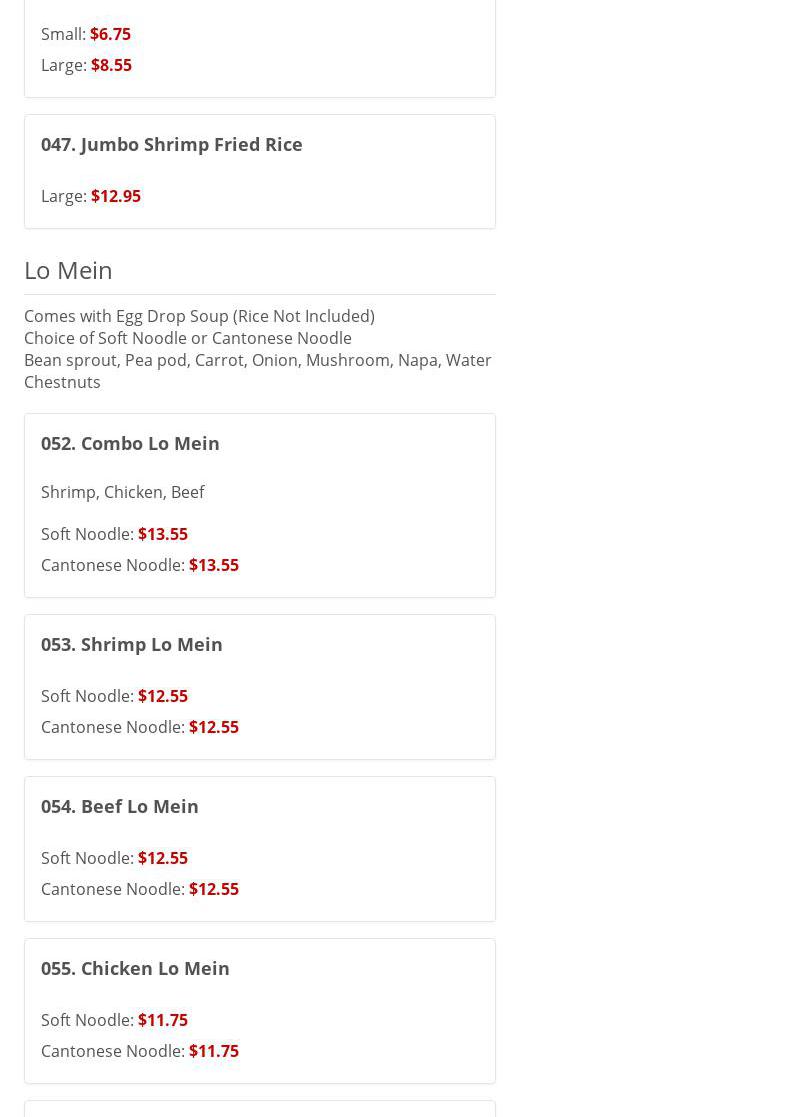Screen dimensions: 785x1117
Task: Open 052. Combo Lo Mein item
Action: click(x=130, y=443)
